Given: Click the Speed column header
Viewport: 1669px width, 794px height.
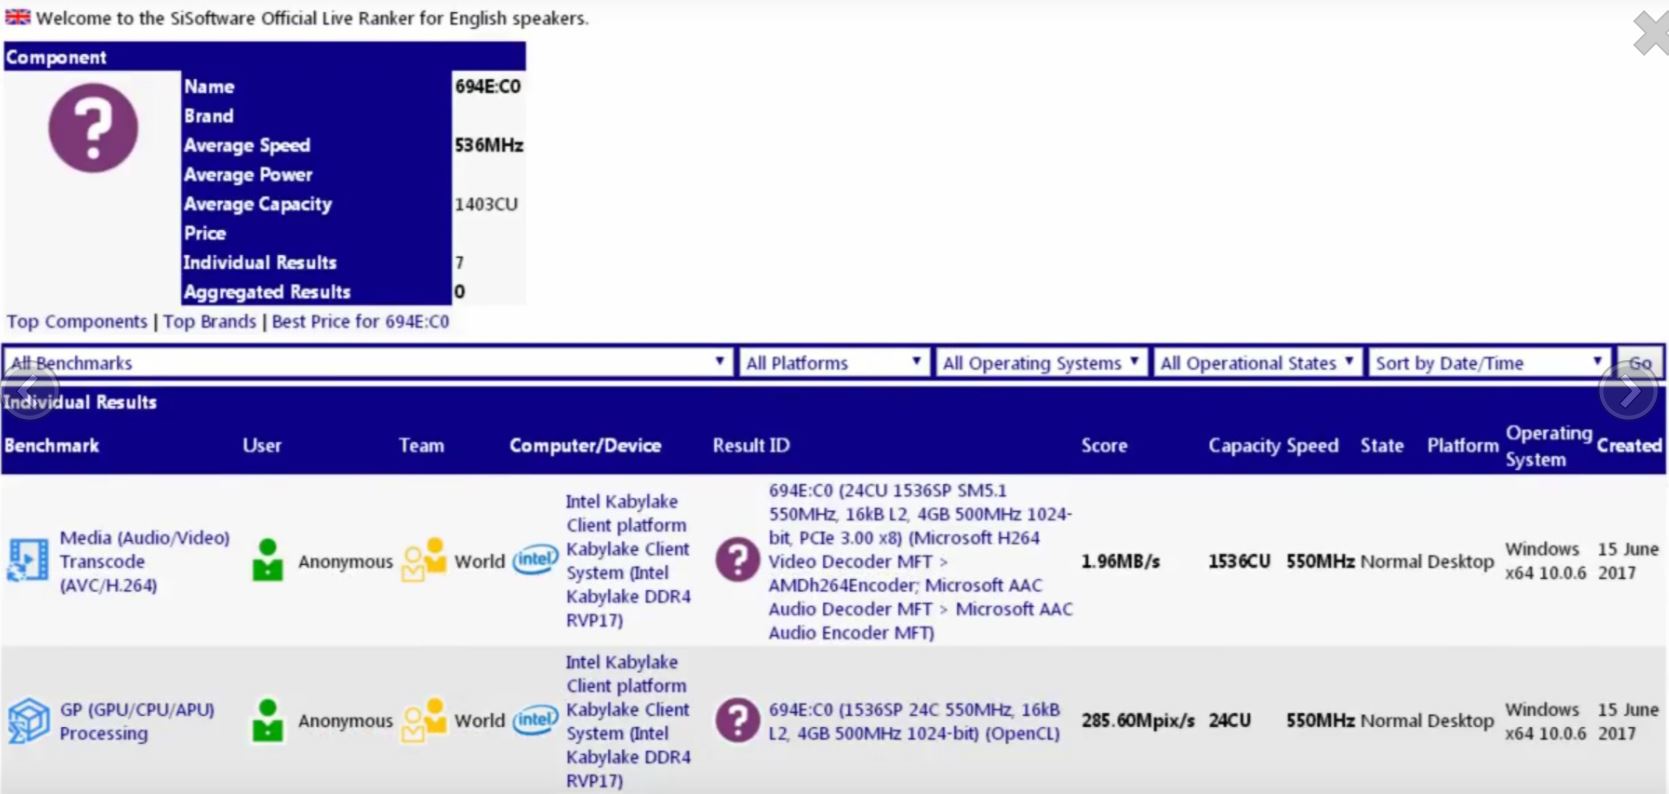Looking at the screenshot, I should (x=1312, y=446).
